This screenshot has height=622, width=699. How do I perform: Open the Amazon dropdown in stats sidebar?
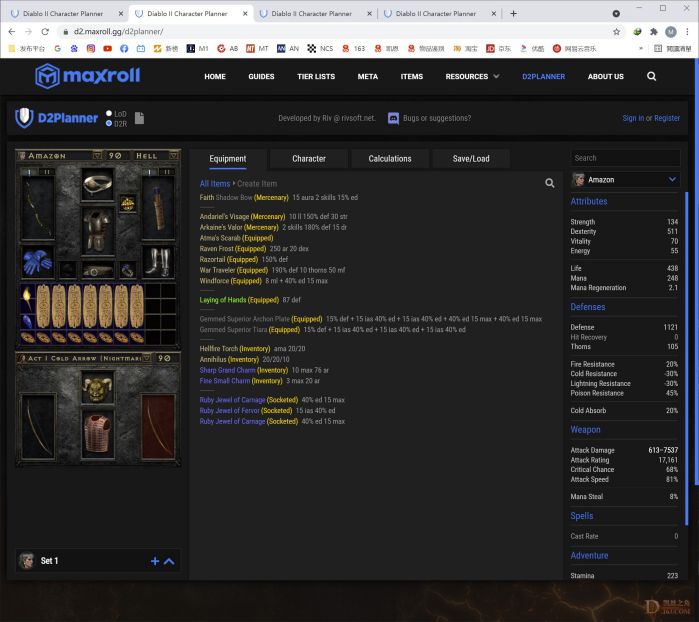625,180
